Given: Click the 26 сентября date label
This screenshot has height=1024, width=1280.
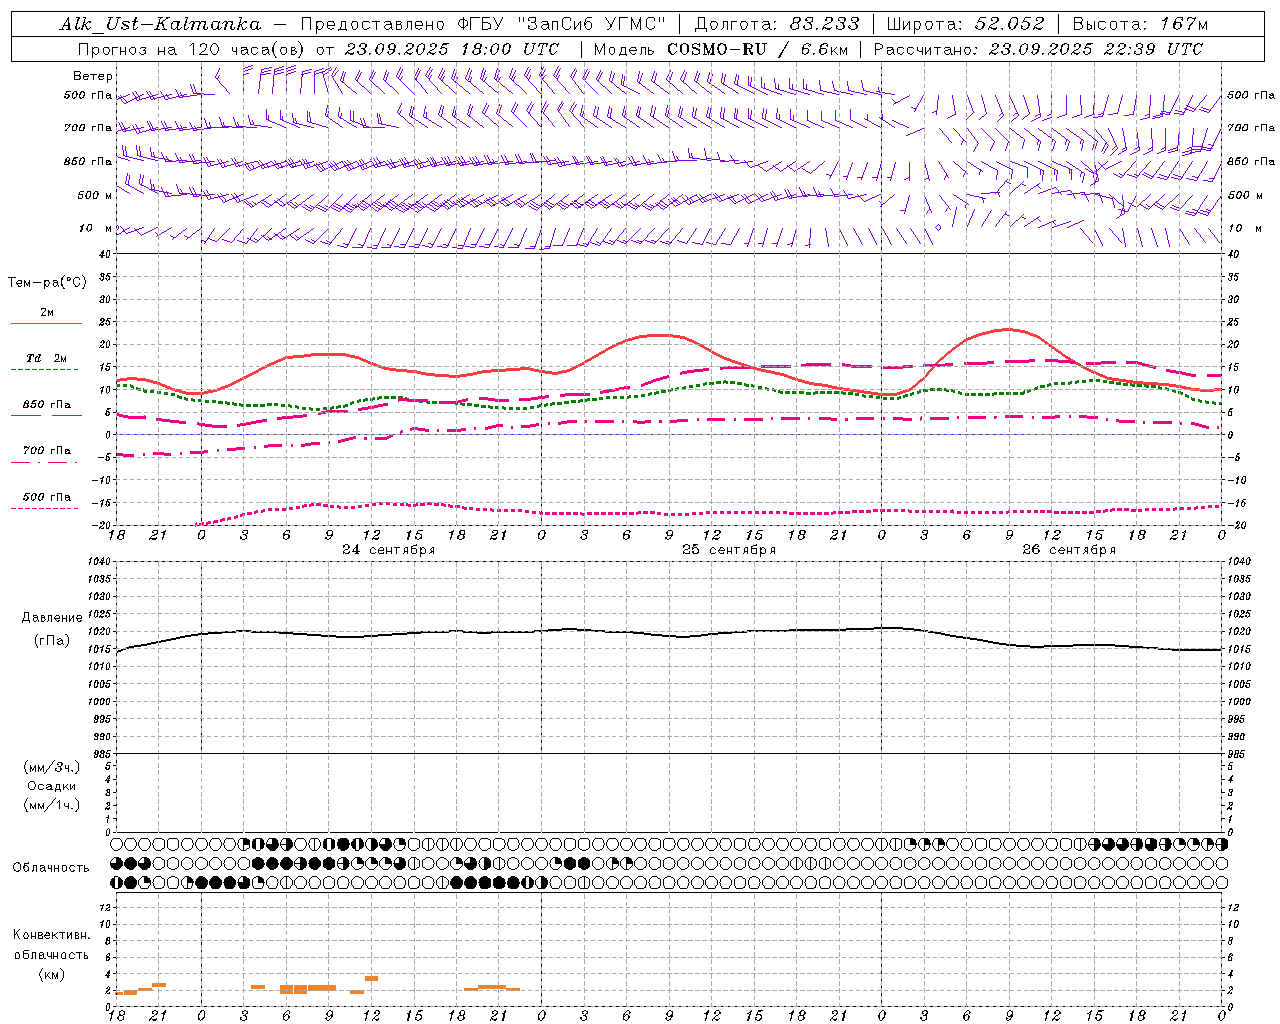Looking at the screenshot, I should pos(1069,550).
